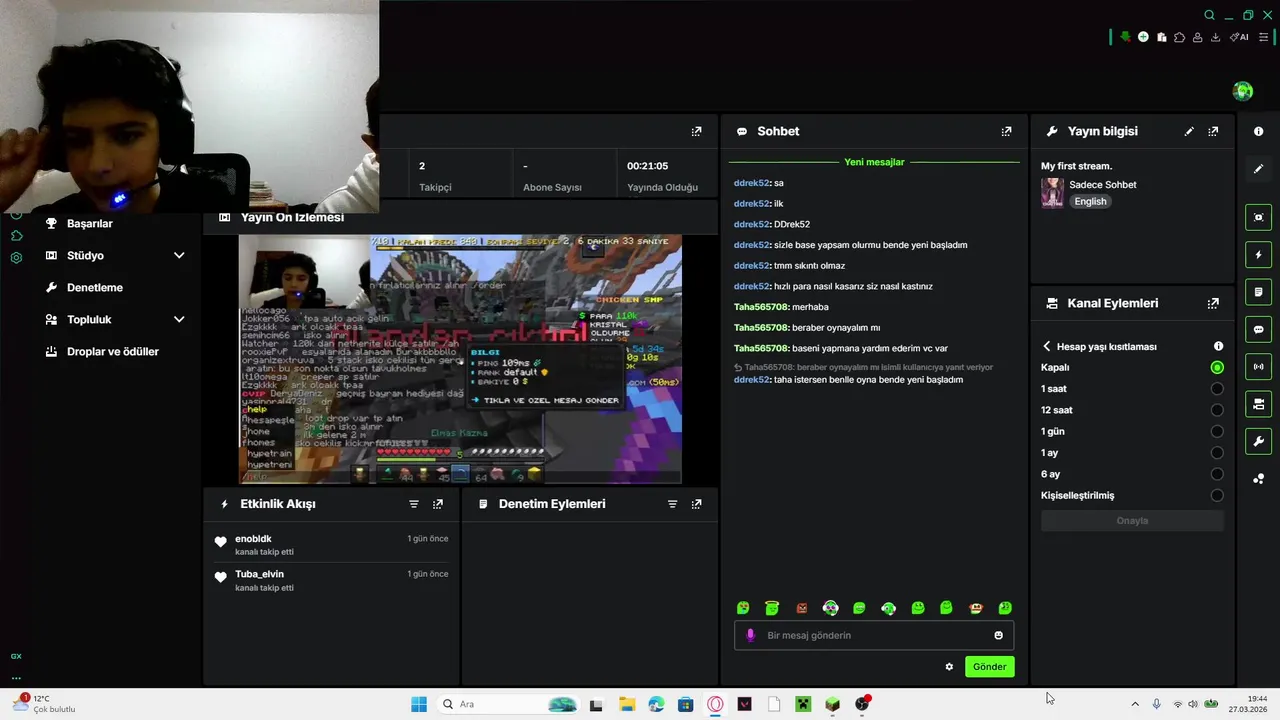The width and height of the screenshot is (1280, 720).
Task: Click the 00:21:05 stream uptime value
Action: tap(647, 166)
